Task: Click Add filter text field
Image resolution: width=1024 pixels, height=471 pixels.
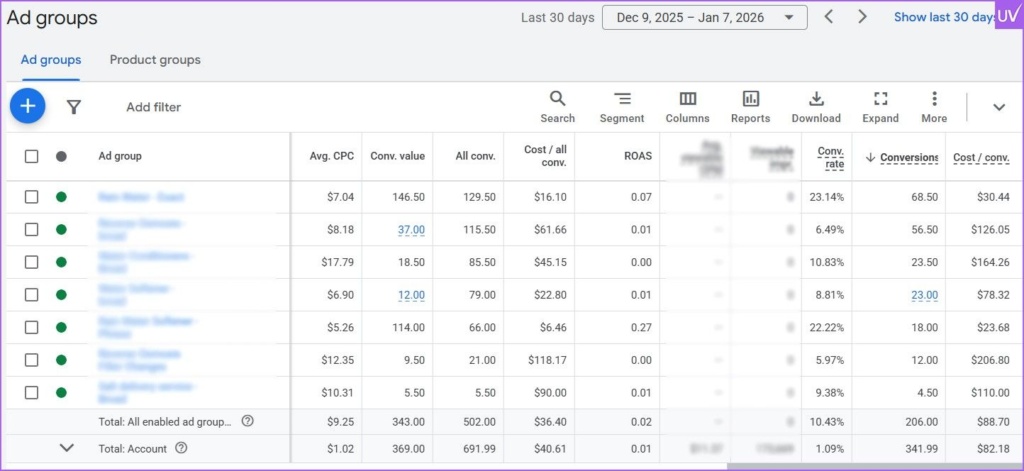Action: [x=154, y=107]
